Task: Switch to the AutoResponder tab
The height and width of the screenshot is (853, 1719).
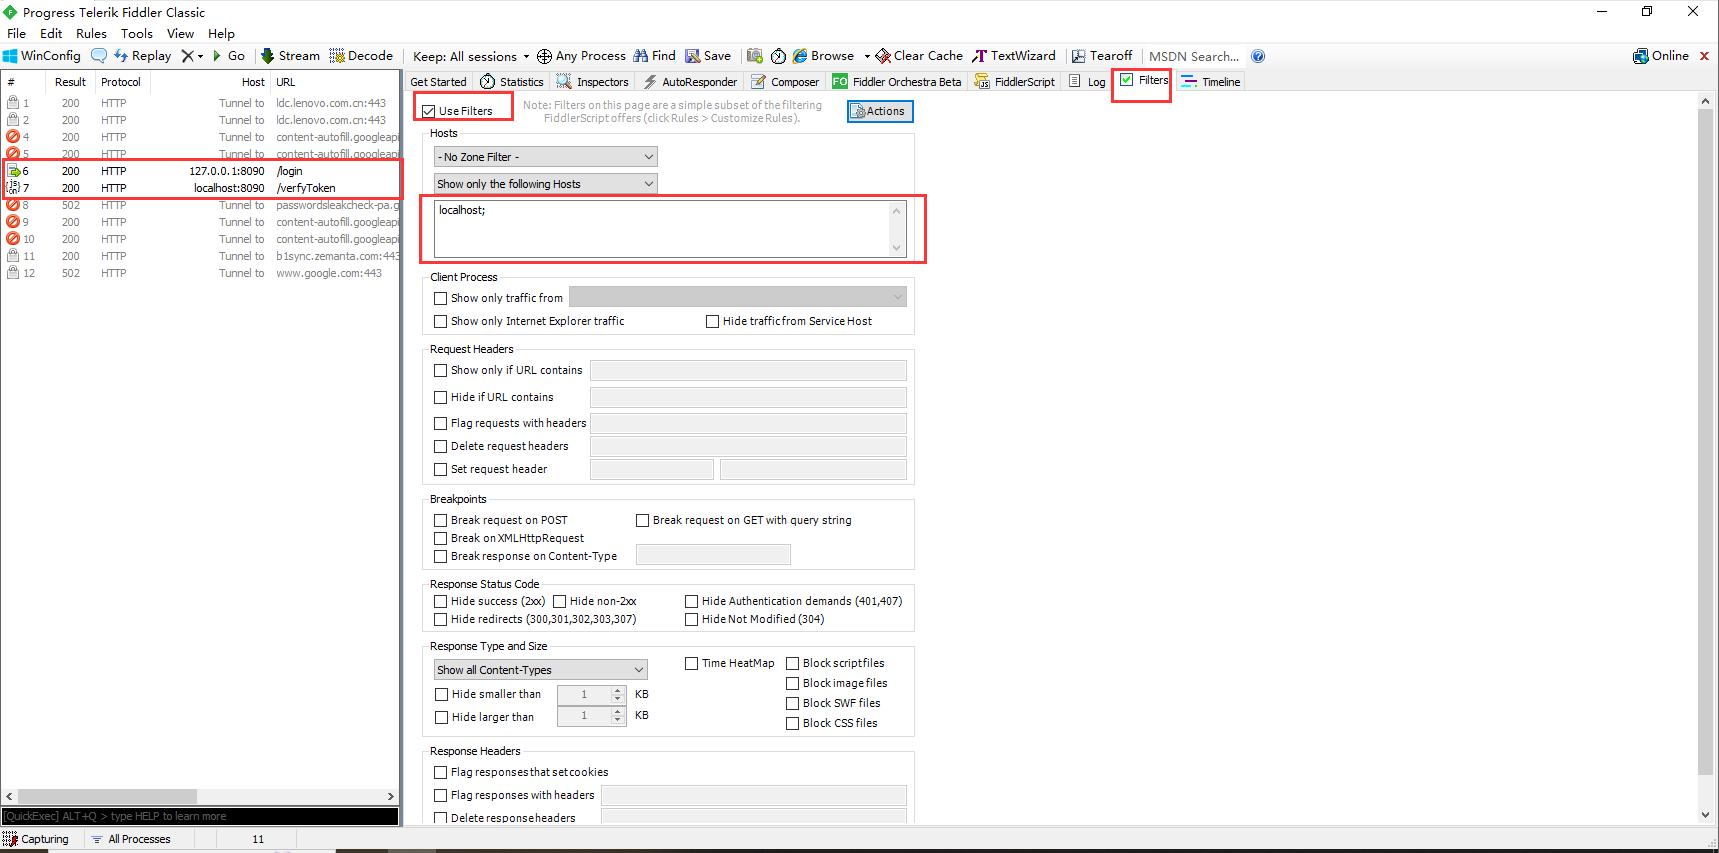Action: coord(690,82)
